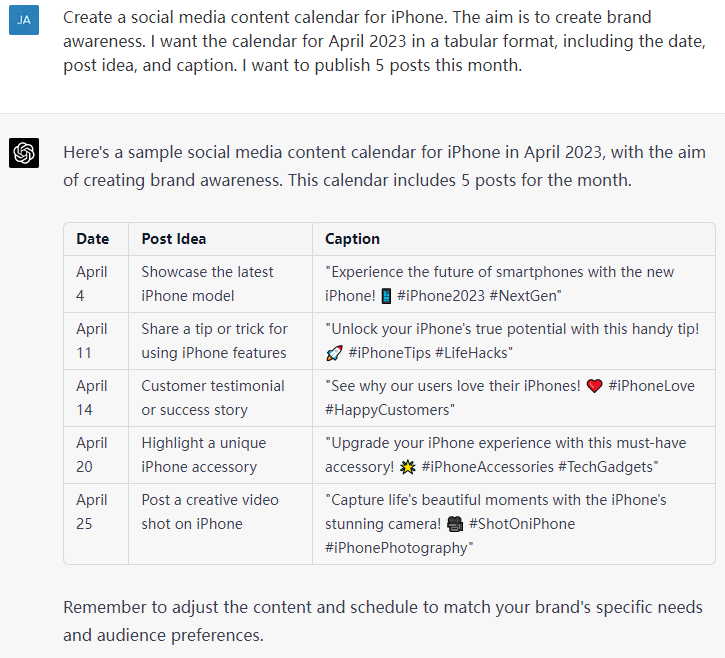725x658 pixels.
Task: Click 'Customer testimonial or success story' cell
Action: click(221, 398)
